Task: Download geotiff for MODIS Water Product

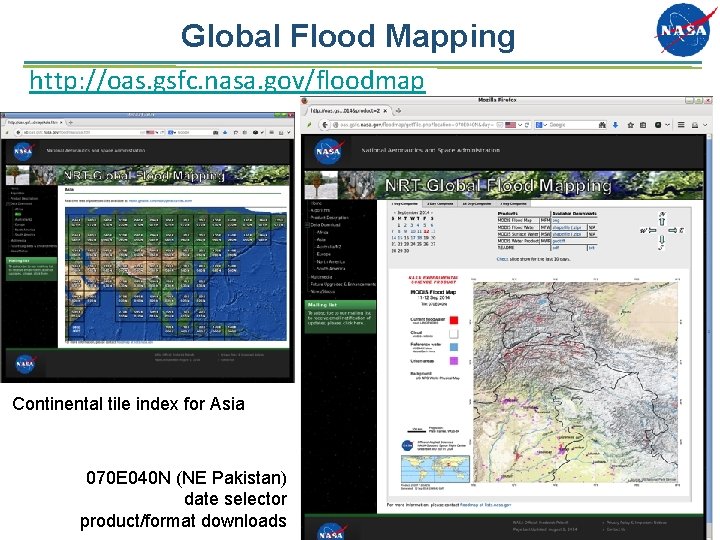Action: click(x=559, y=241)
